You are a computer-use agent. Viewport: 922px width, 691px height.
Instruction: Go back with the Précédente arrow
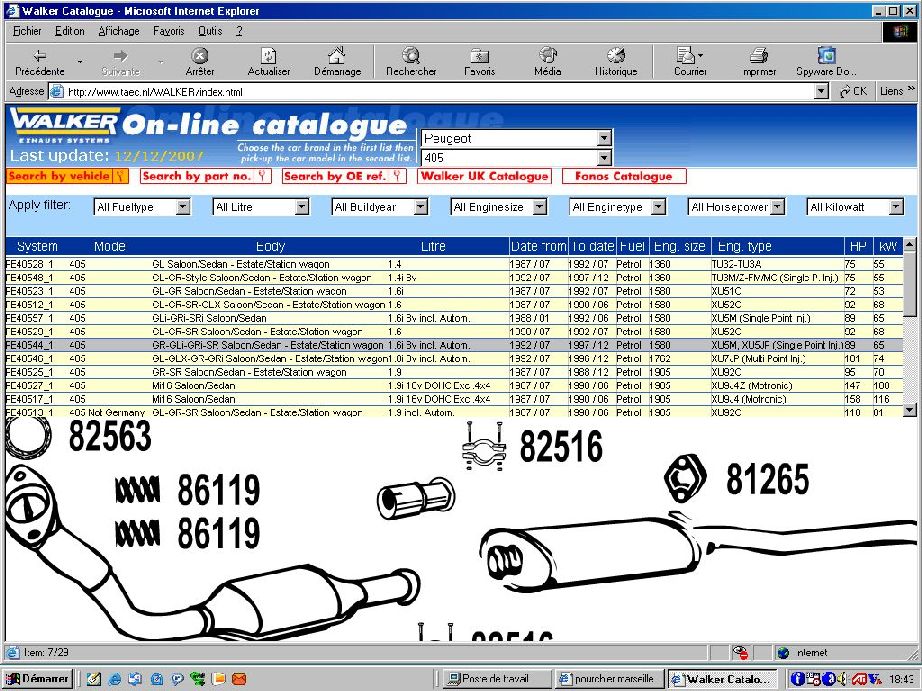point(39,61)
